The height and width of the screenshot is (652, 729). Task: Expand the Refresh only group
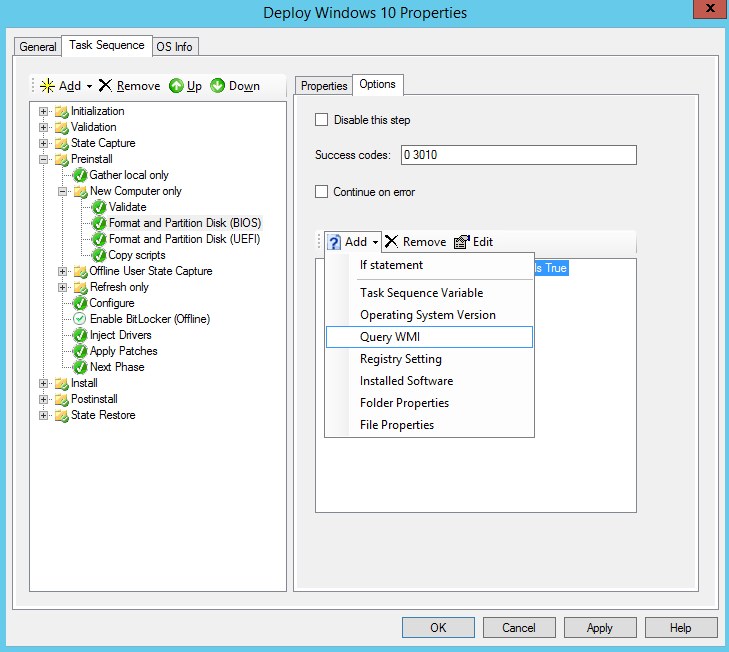pyautogui.click(x=62, y=287)
